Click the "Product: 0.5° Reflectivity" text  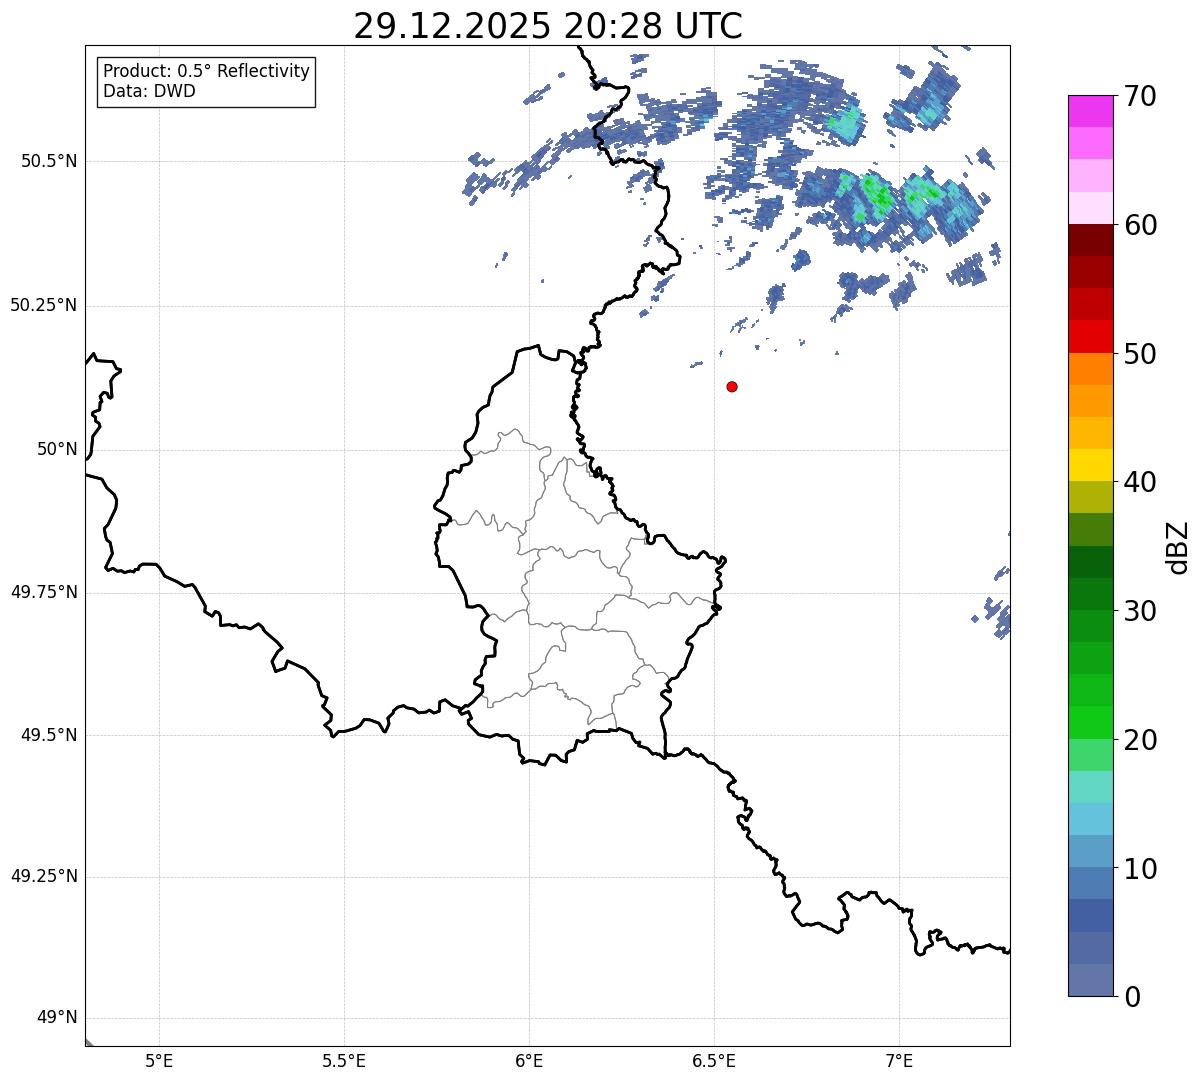pos(206,72)
